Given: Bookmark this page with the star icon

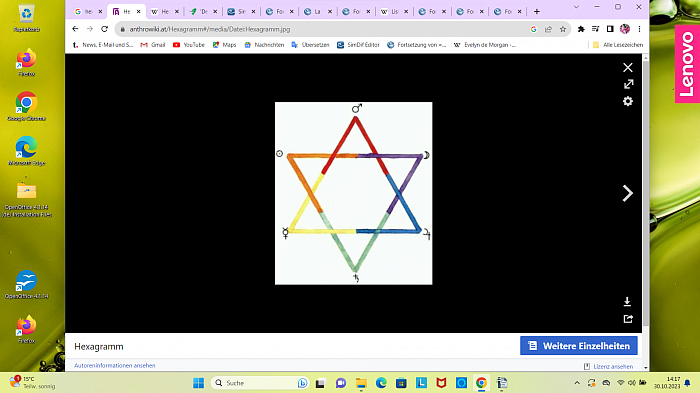Looking at the screenshot, I should pyautogui.click(x=563, y=29).
